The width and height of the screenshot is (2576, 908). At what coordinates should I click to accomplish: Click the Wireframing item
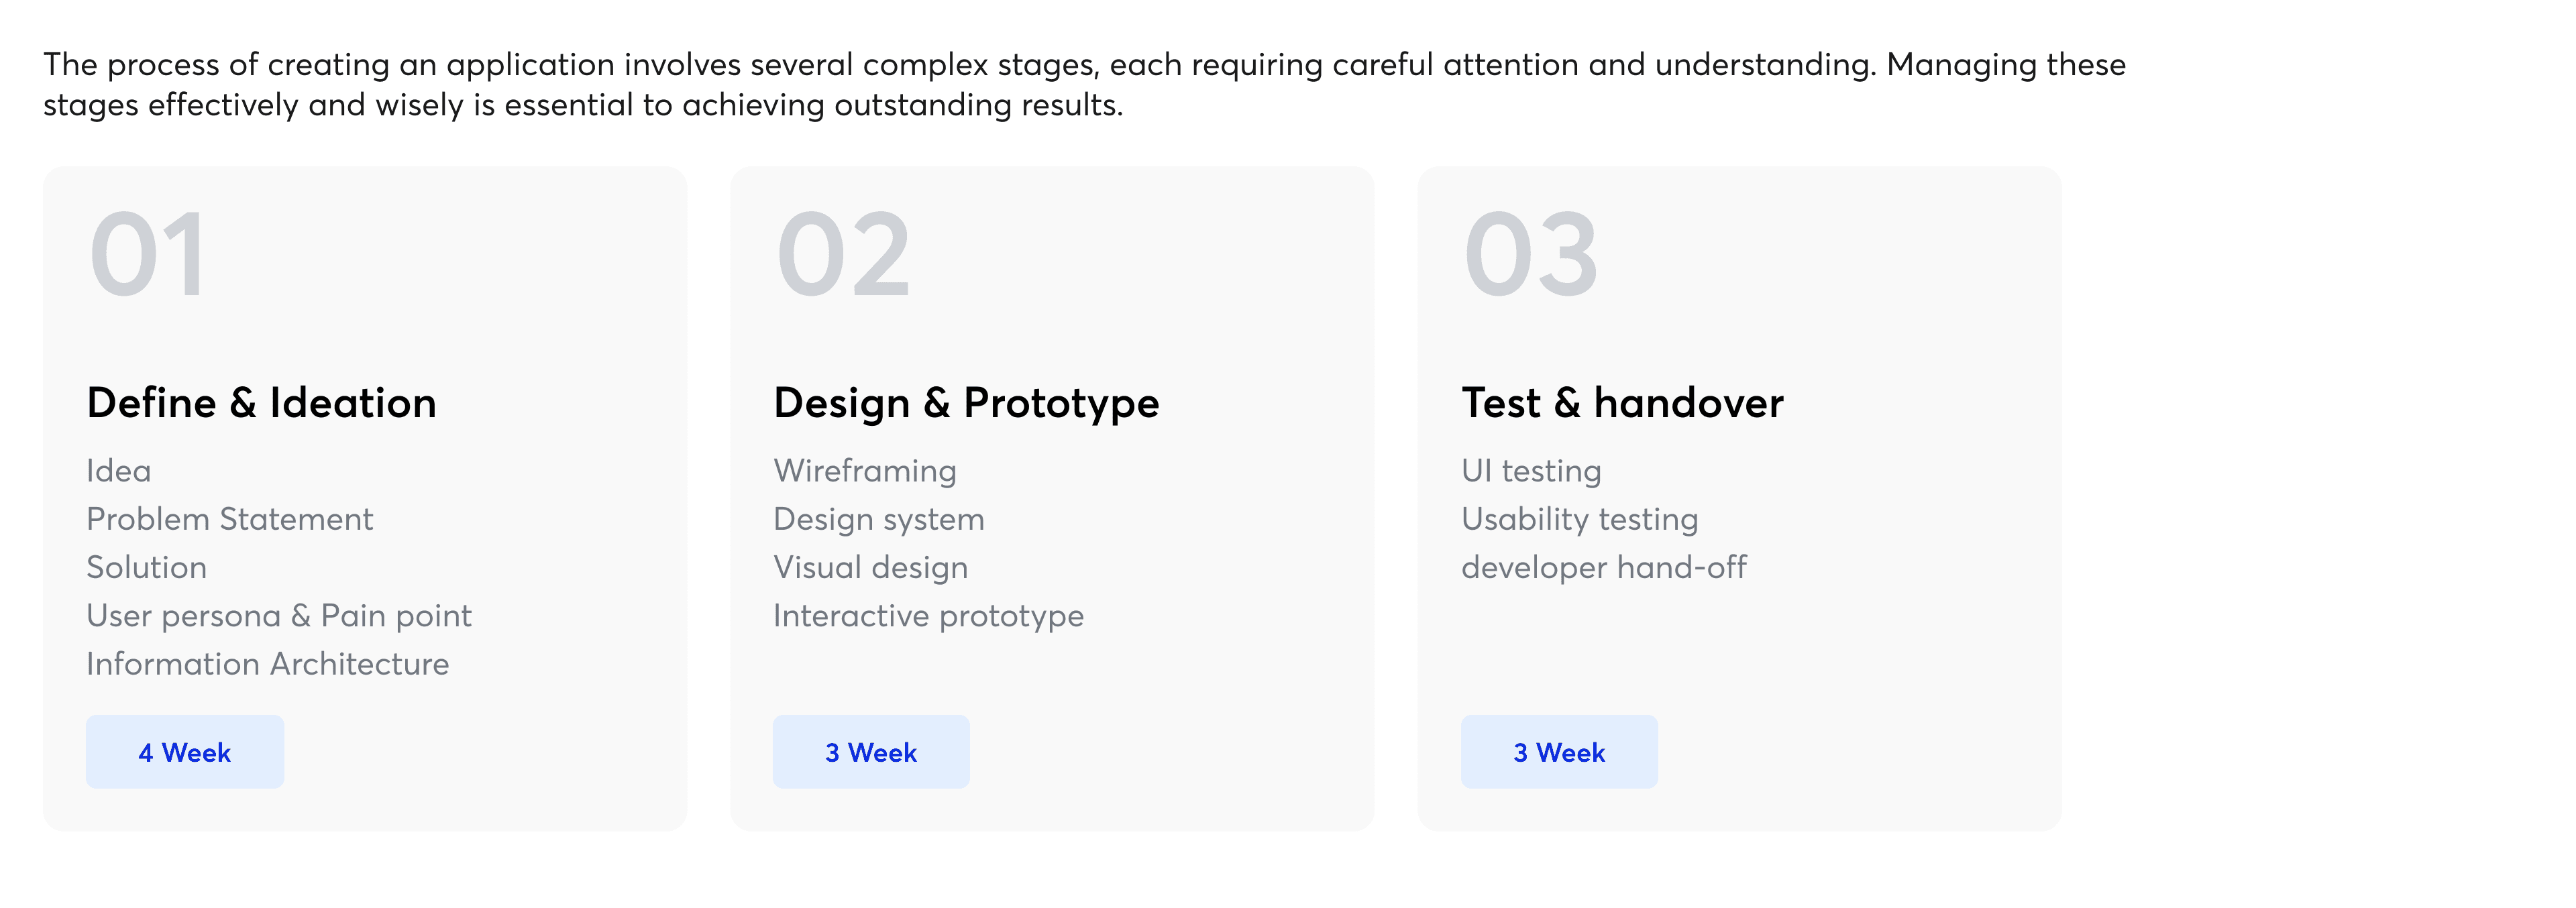865,471
